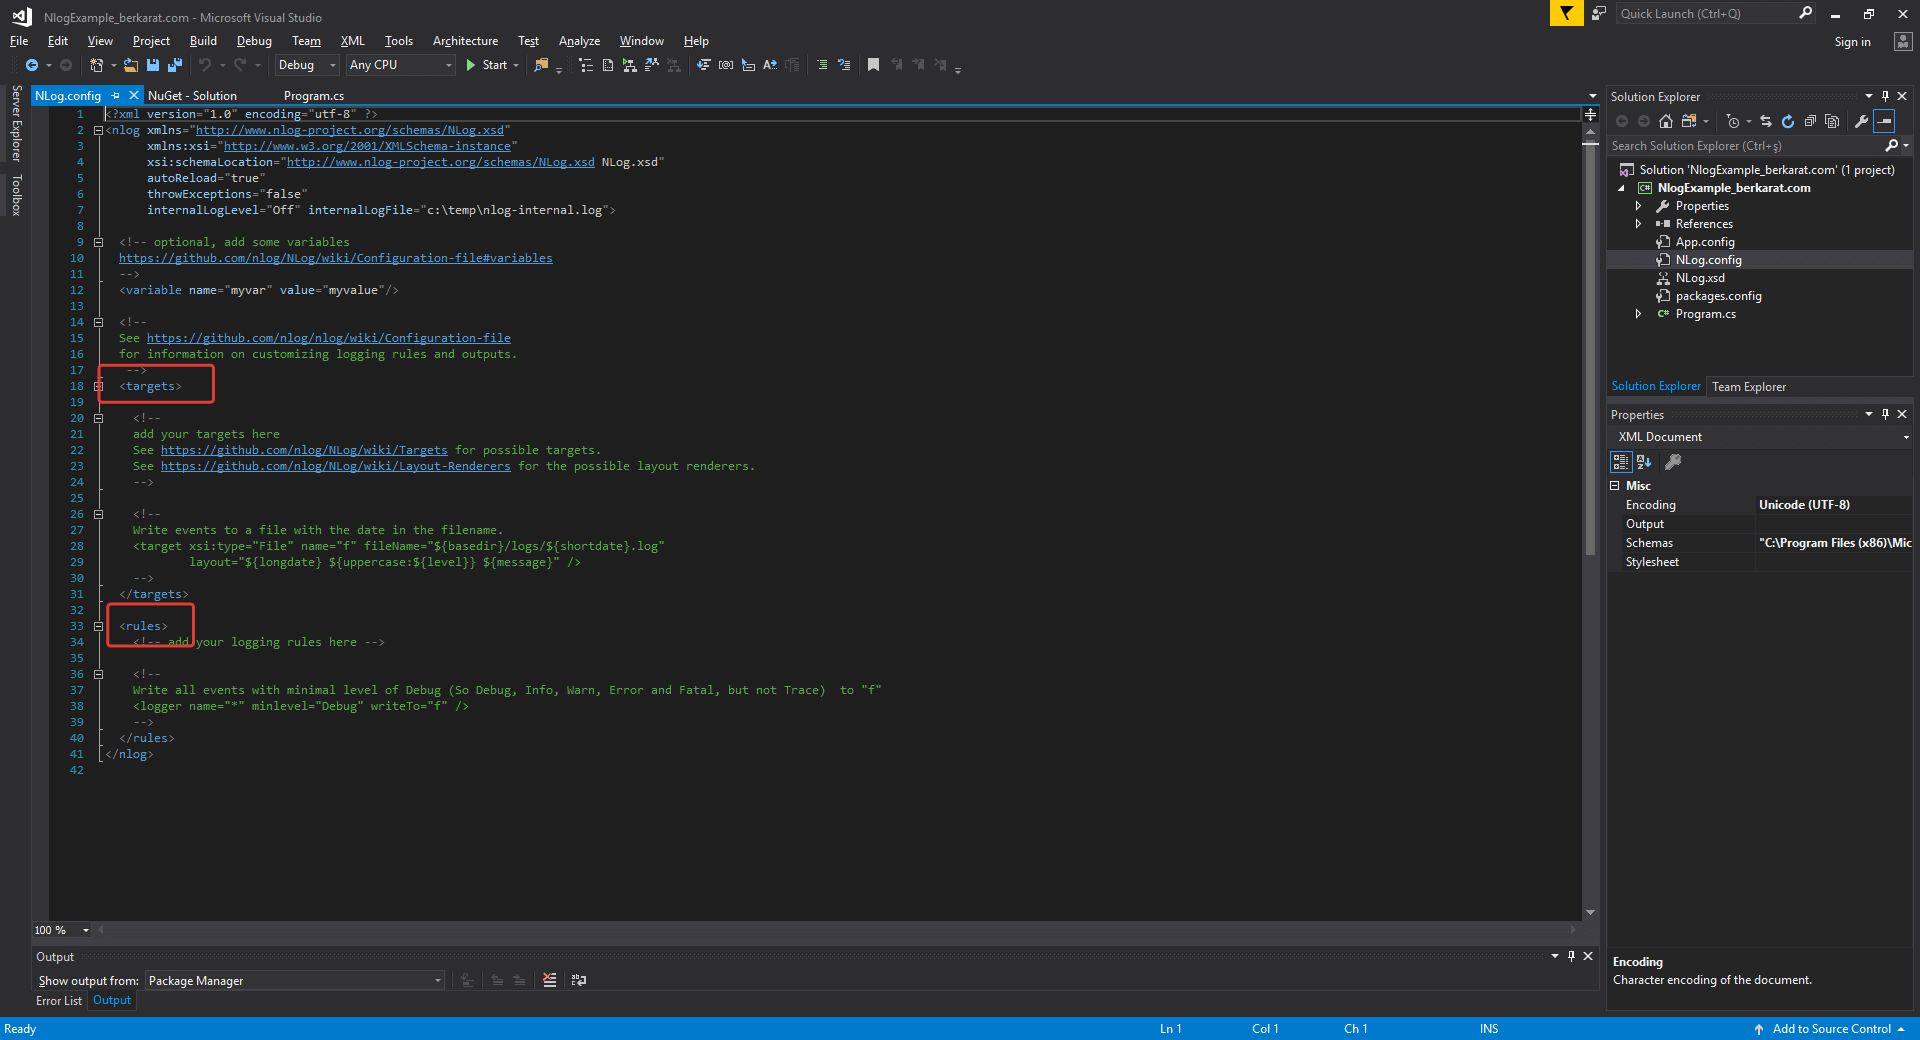Click the Quick Launch search icon
Viewport: 1920px width, 1040px height.
click(1805, 13)
